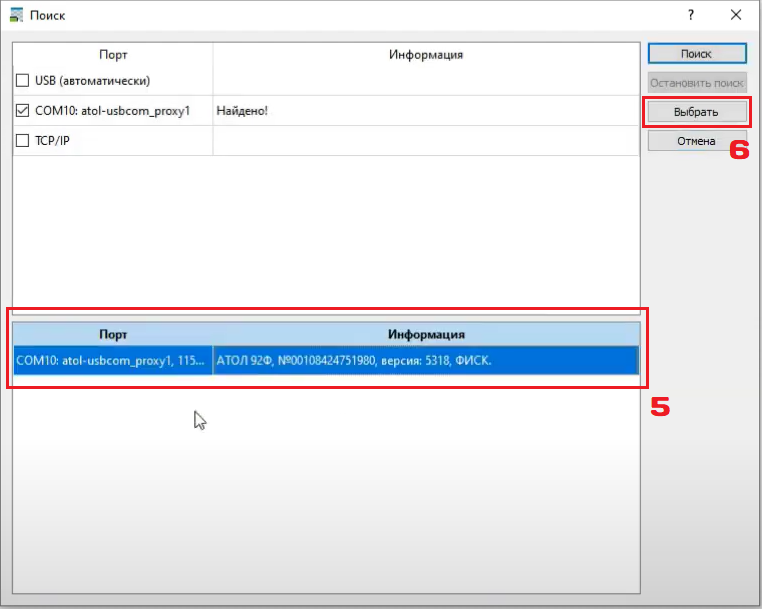Cancel the dialog with the Отмена button
The width and height of the screenshot is (762, 609).
click(x=696, y=141)
